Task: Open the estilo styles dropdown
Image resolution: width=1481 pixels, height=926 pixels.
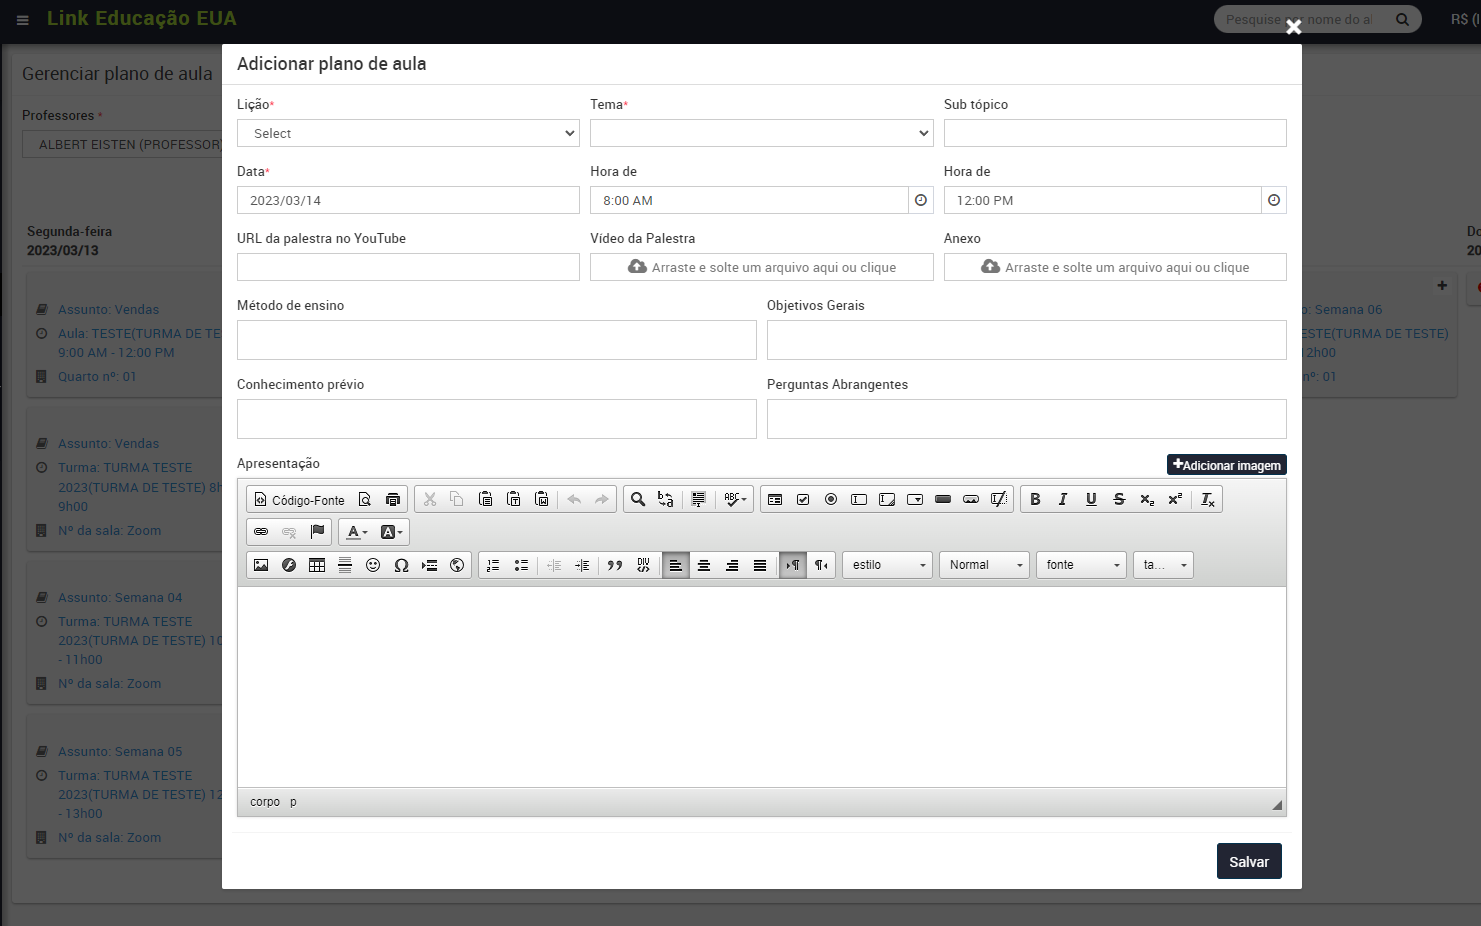Action: pyautogui.click(x=887, y=565)
